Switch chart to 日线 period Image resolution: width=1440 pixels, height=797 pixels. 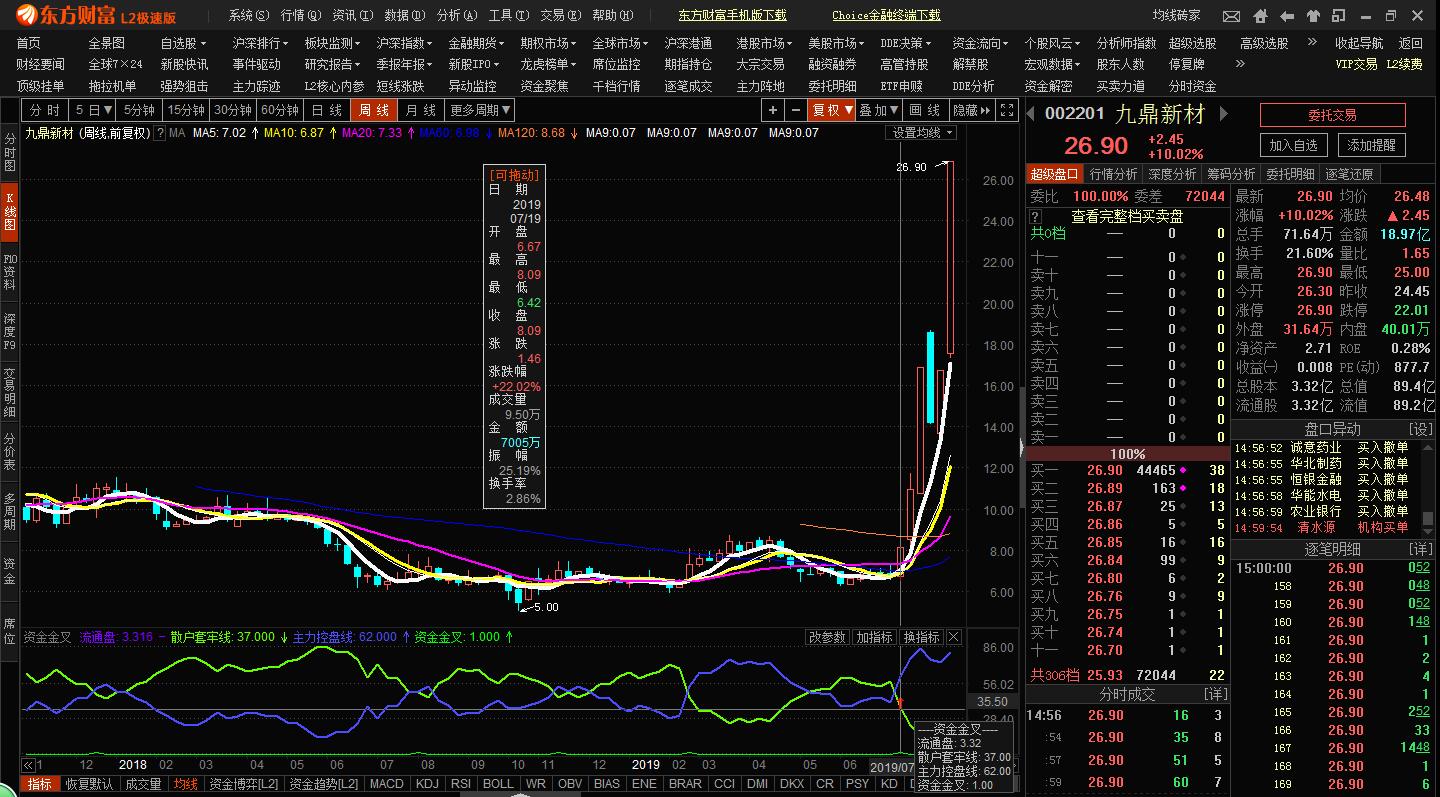click(x=328, y=110)
